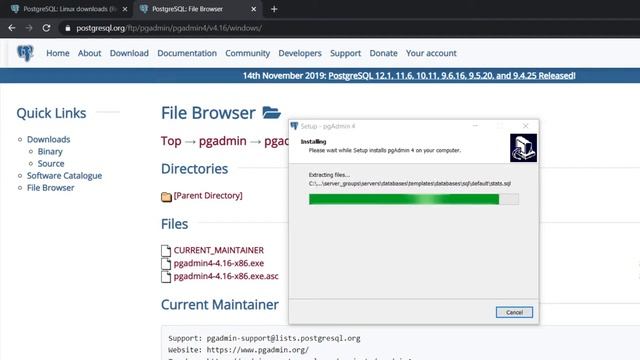Click the file icon next to pgadmin4-4.16-x86.exe
The height and width of the screenshot is (360, 640).
click(x=166, y=264)
